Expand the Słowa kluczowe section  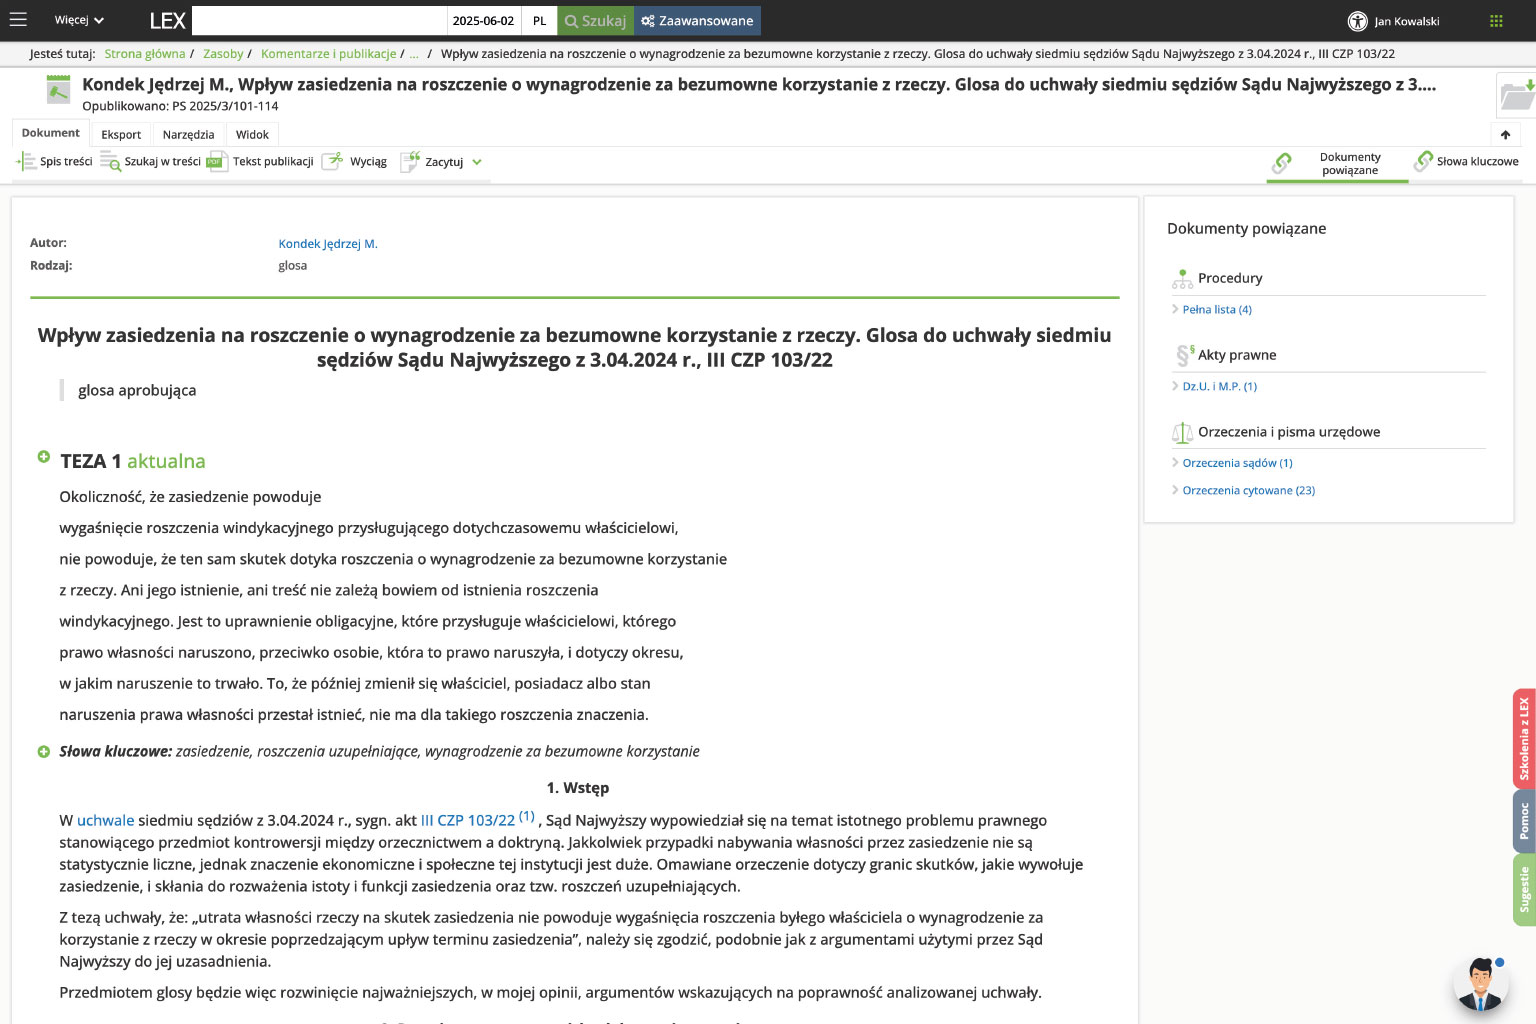click(x=44, y=752)
